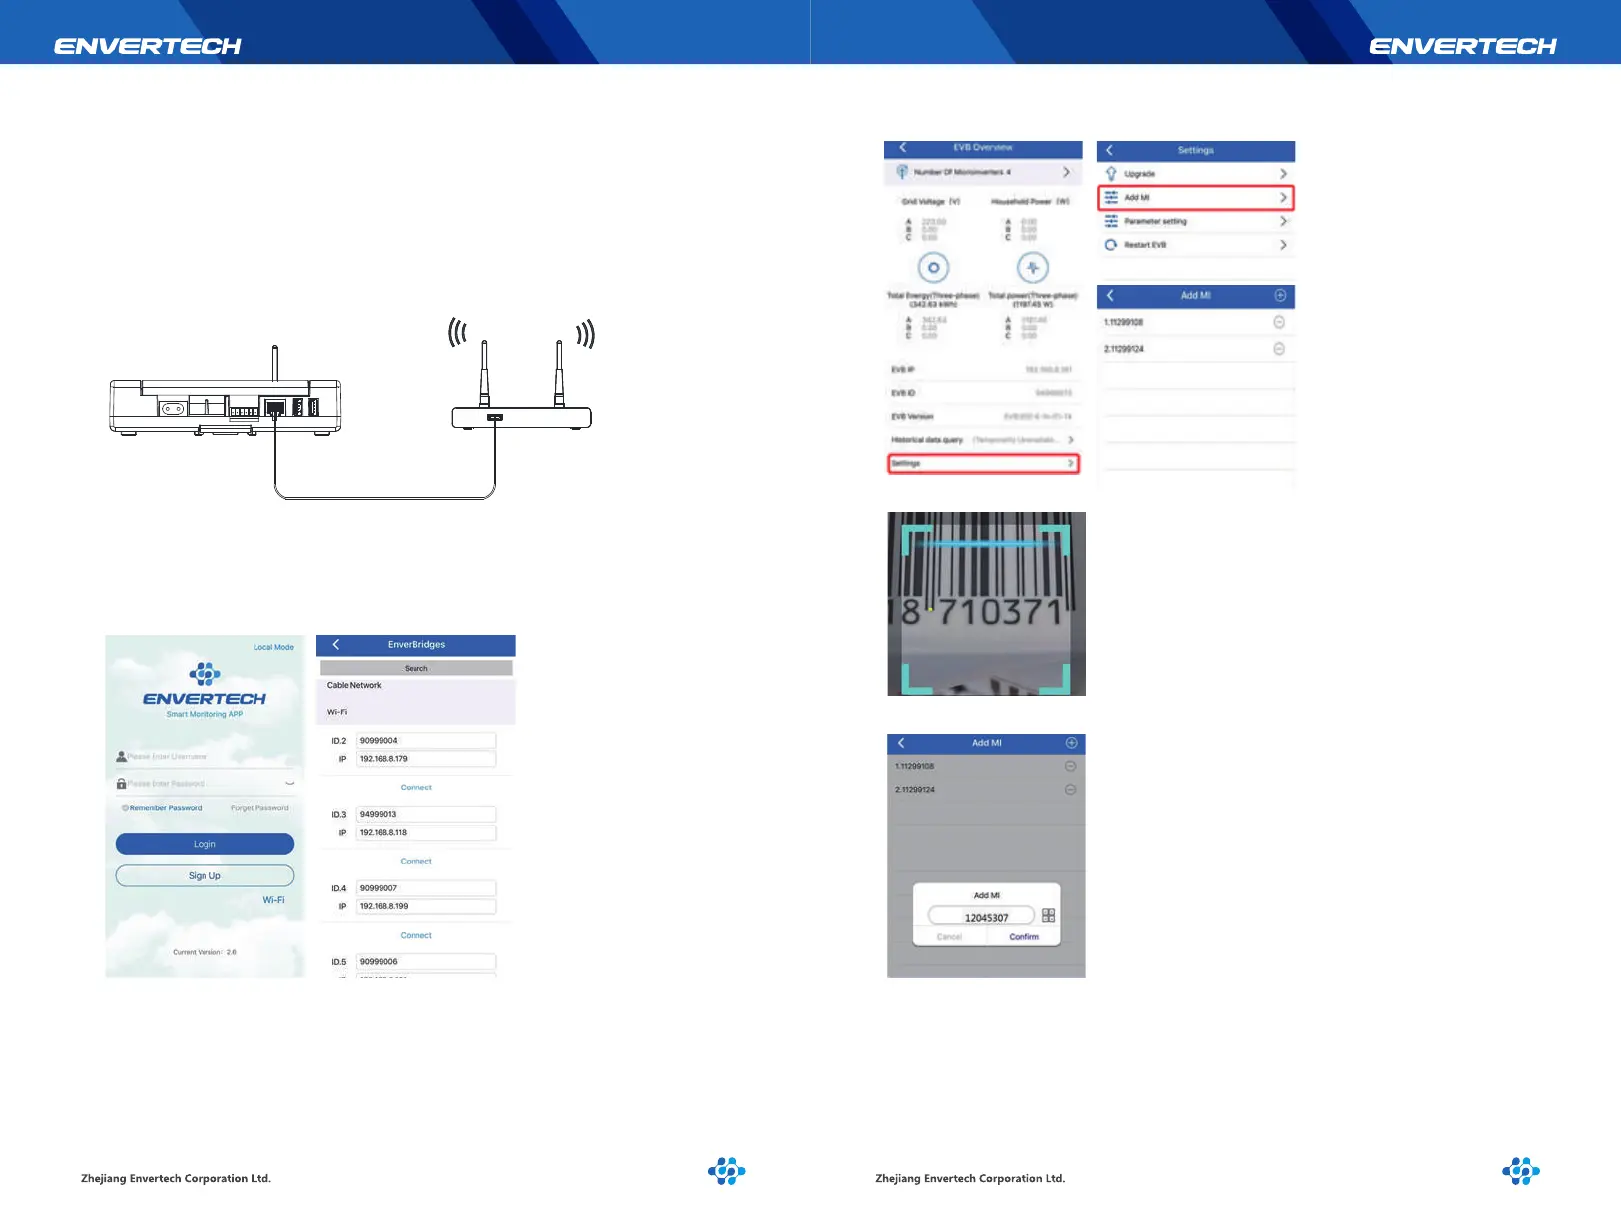Click the username field on login screen

[x=206, y=757]
